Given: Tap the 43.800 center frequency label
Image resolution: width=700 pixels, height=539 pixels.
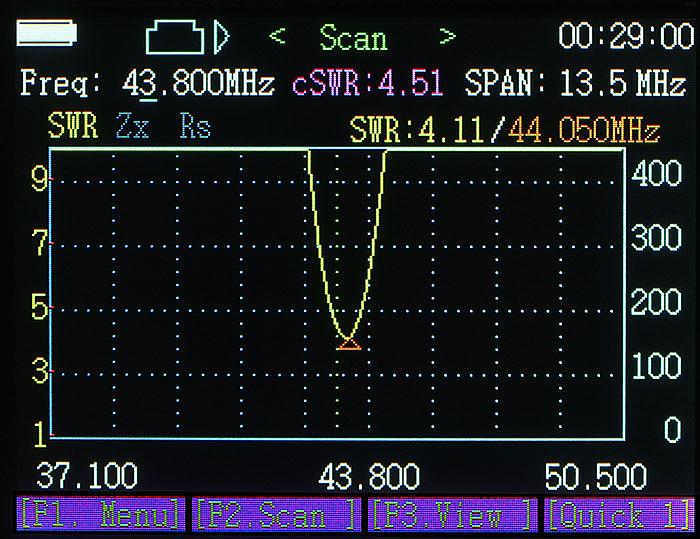Looking at the screenshot, I should click(369, 476).
